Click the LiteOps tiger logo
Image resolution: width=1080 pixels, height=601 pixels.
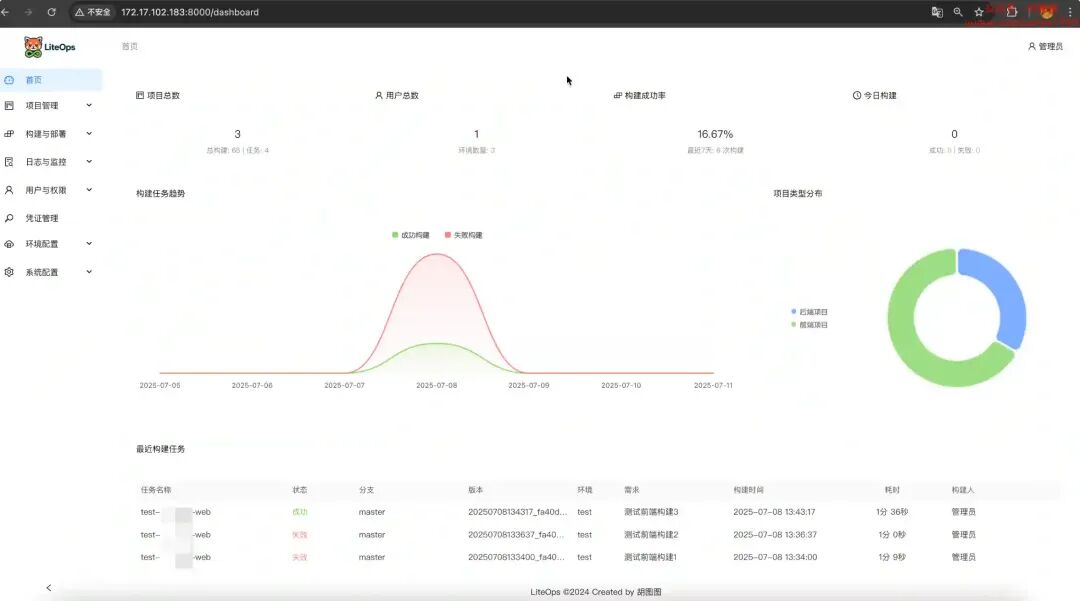32,47
